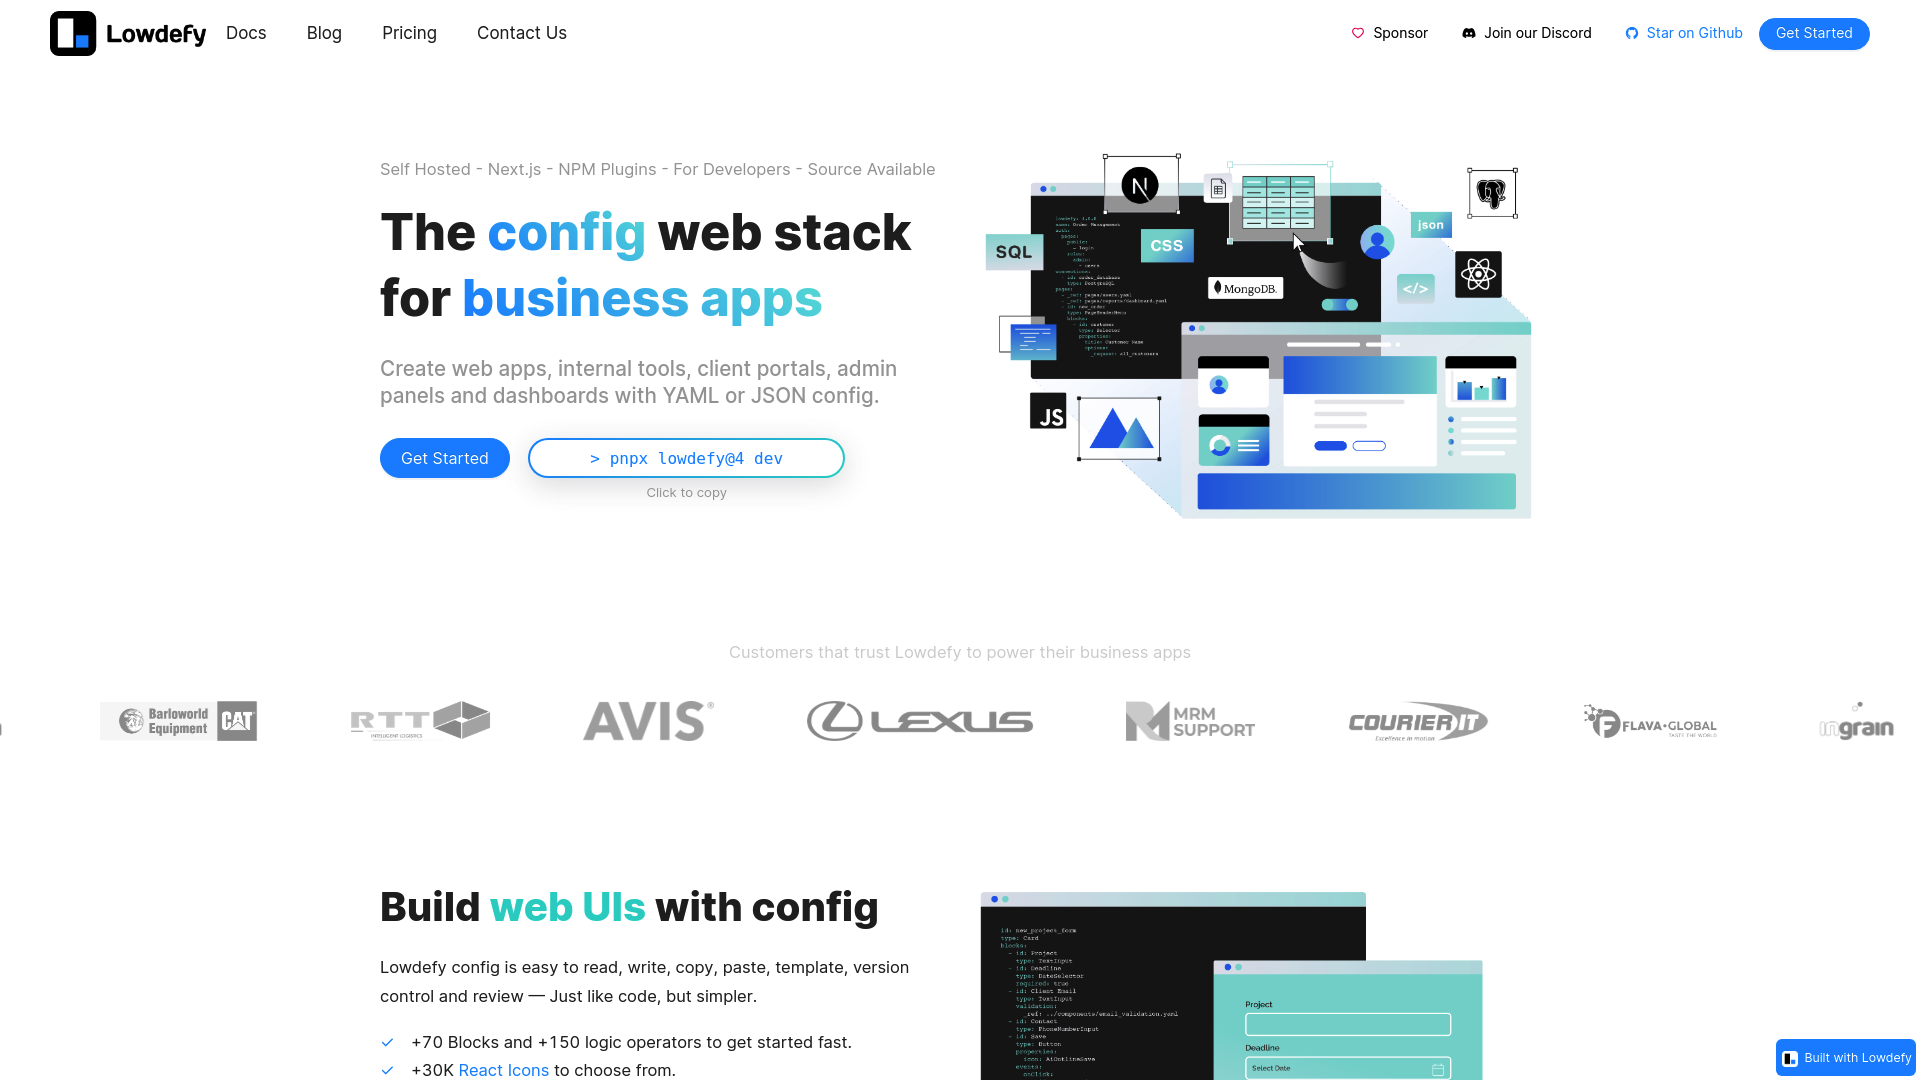Screen dimensions: 1920x1080
Task: Expand the Pricing navigation menu
Action: coord(409,33)
